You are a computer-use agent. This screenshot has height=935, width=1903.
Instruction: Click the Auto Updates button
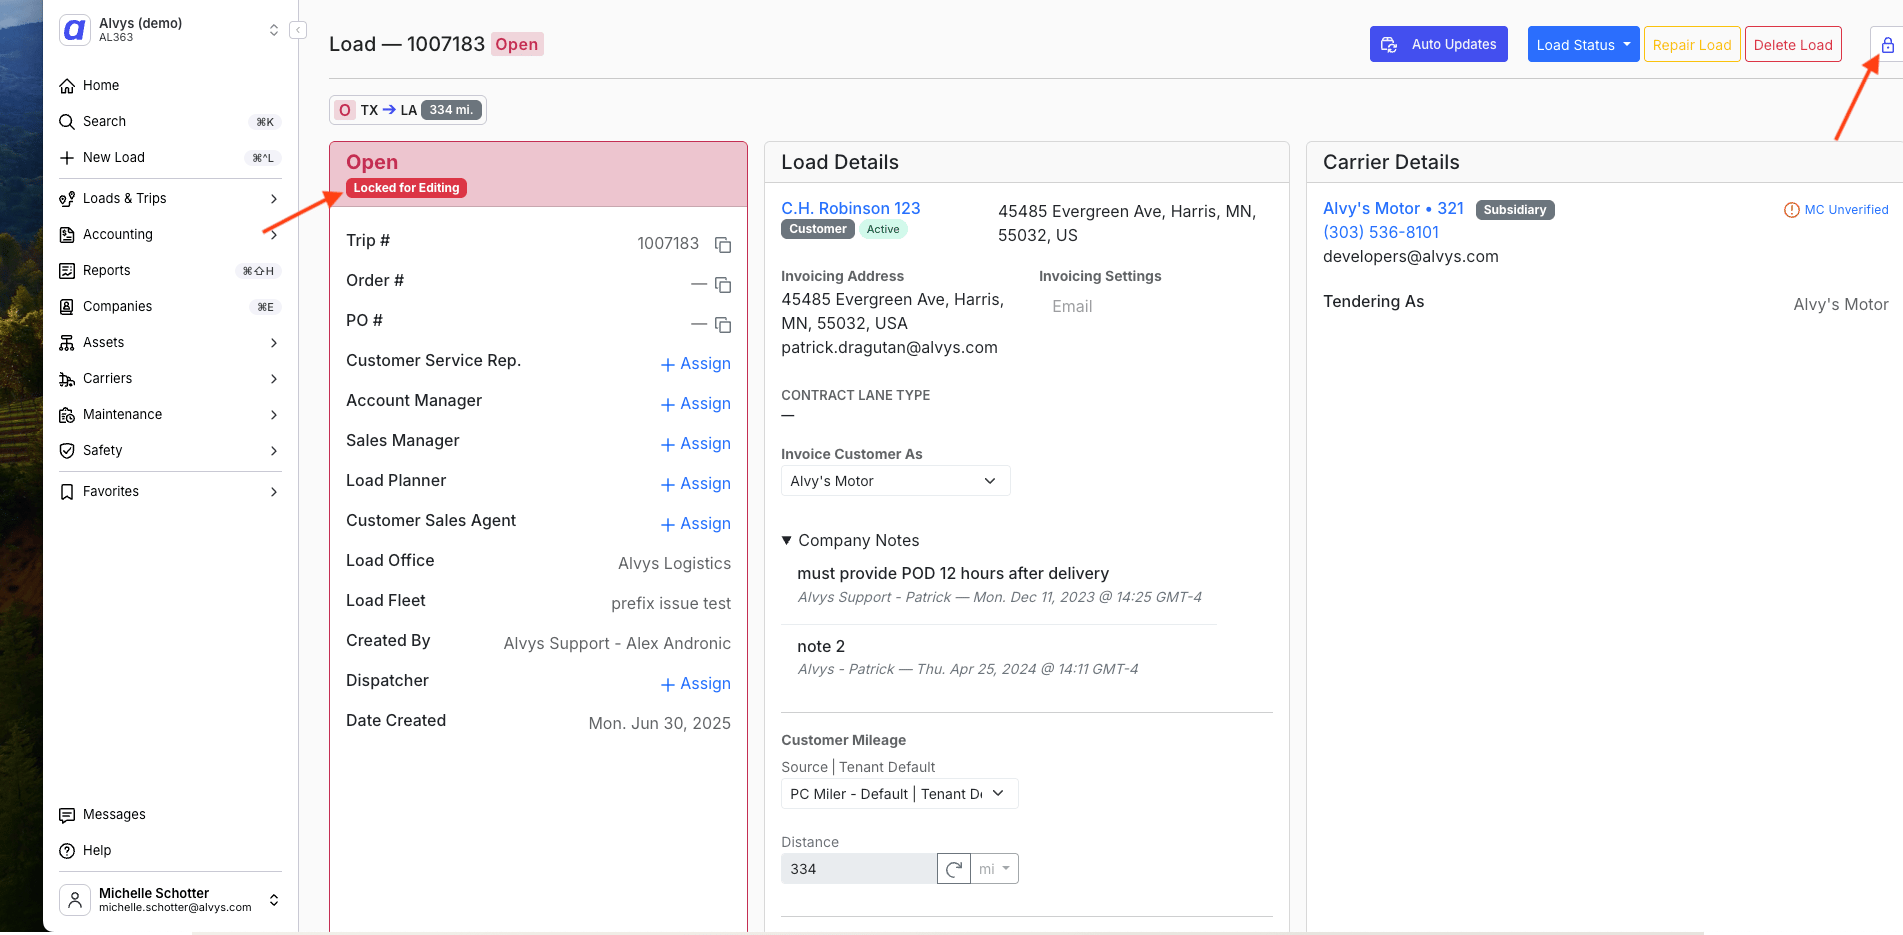1438,45
